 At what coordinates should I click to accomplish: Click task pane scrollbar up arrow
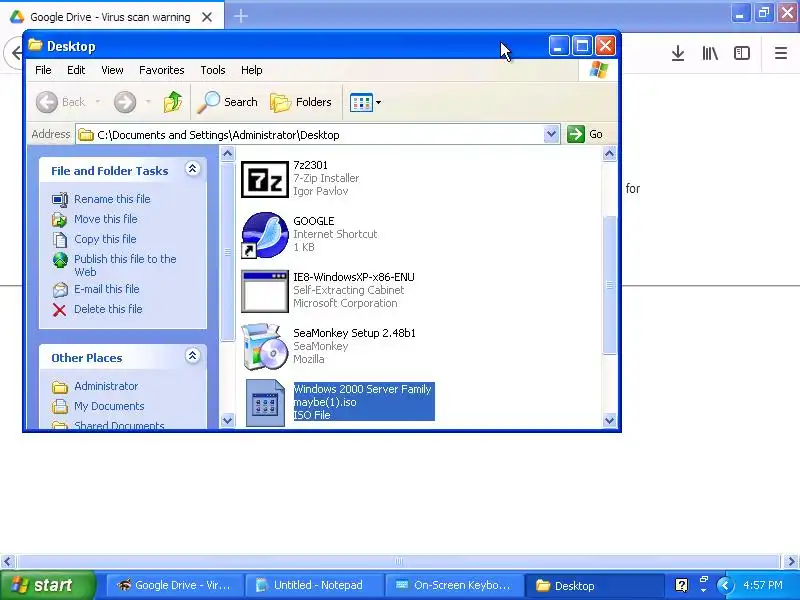point(228,154)
